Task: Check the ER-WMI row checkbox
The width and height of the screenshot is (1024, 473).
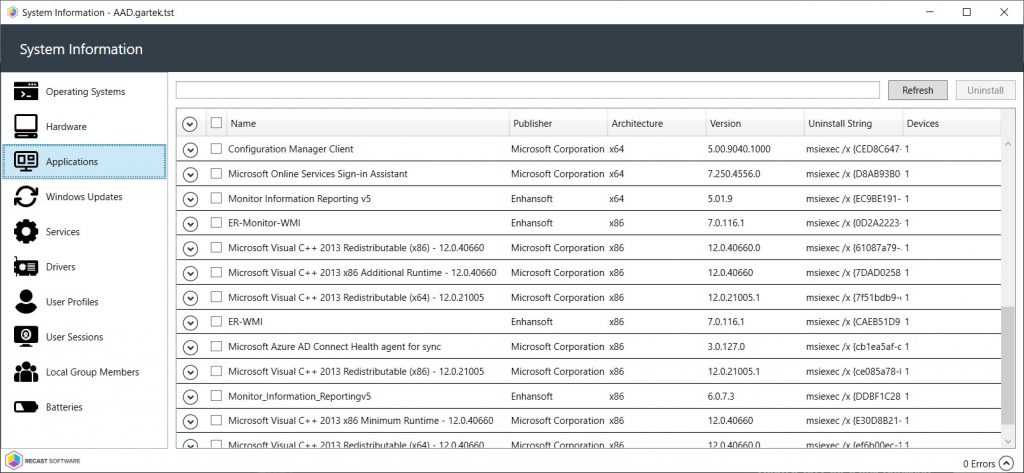Action: pyautogui.click(x=216, y=321)
